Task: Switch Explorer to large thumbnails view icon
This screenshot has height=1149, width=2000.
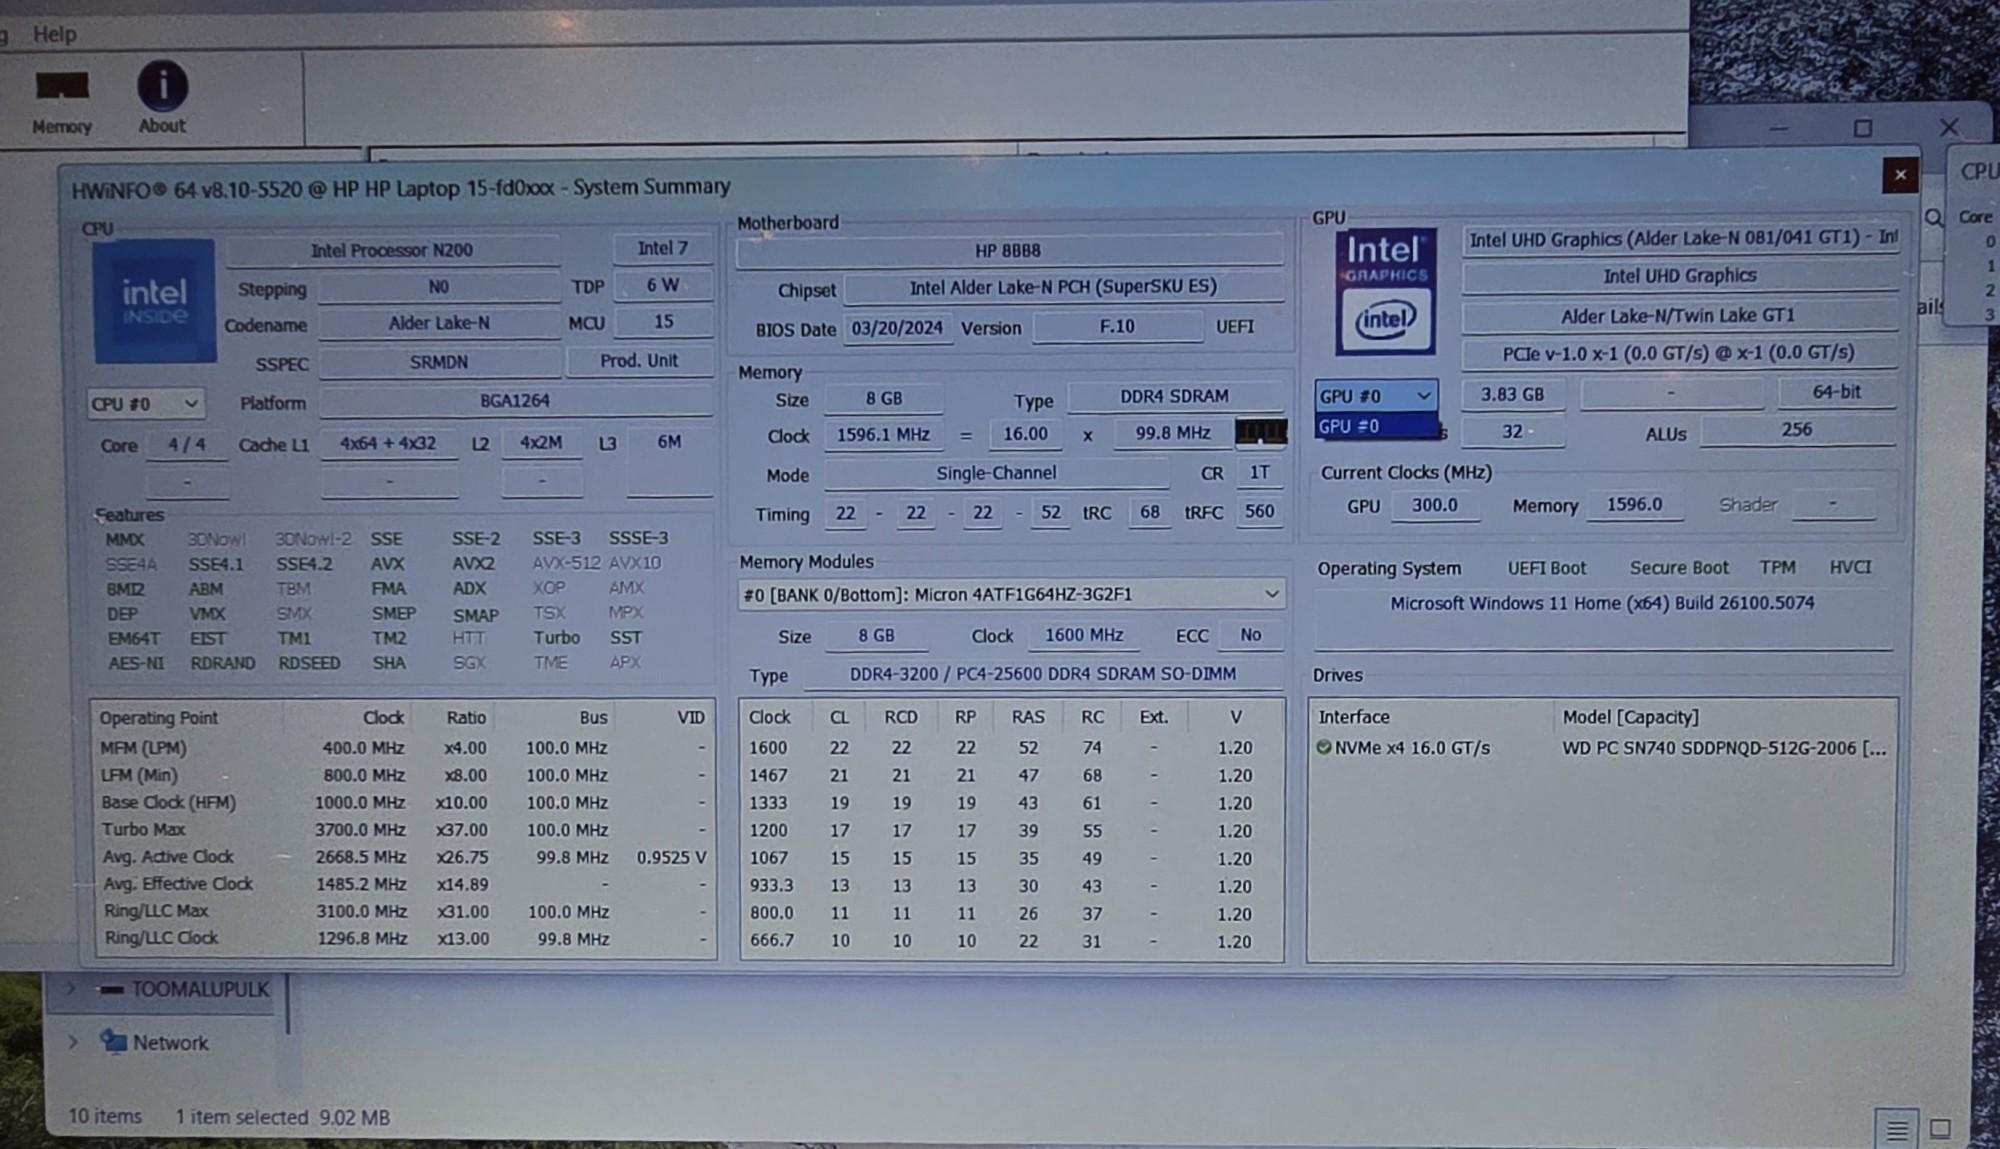Action: (1940, 1129)
